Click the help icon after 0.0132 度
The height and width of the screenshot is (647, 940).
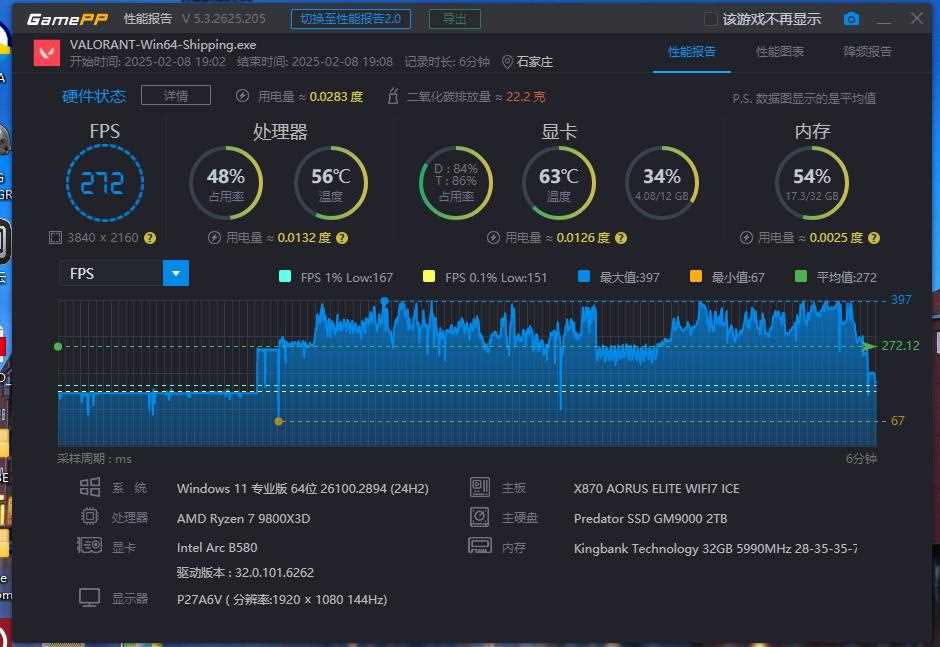342,238
